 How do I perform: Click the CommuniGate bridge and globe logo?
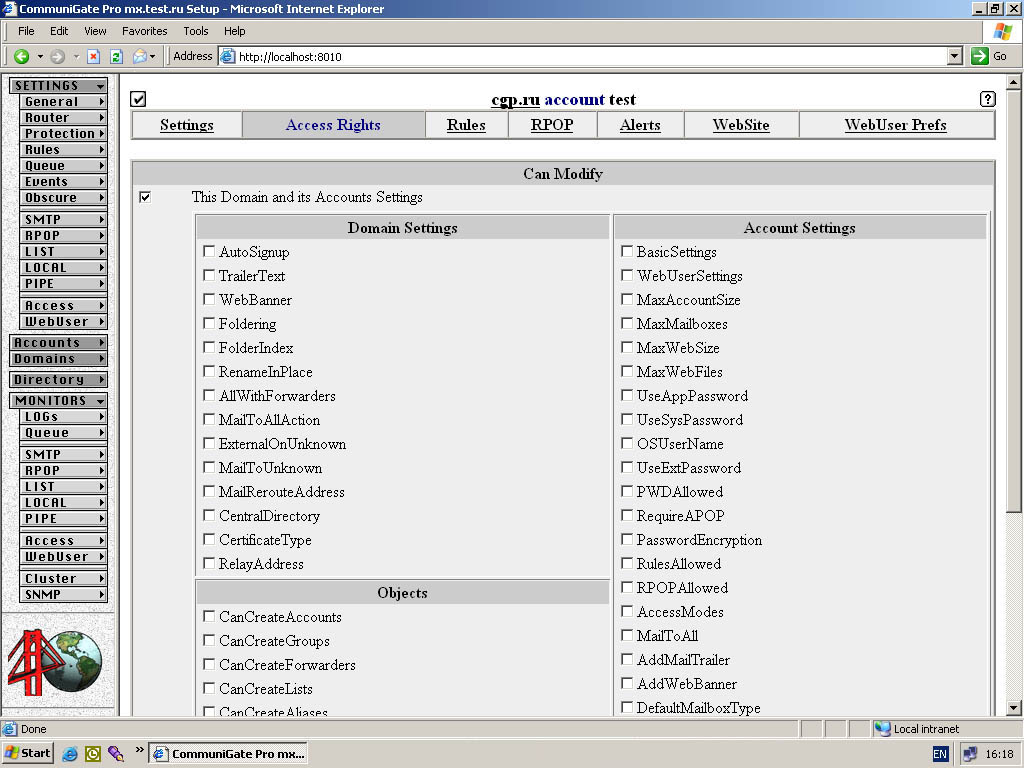(56, 661)
